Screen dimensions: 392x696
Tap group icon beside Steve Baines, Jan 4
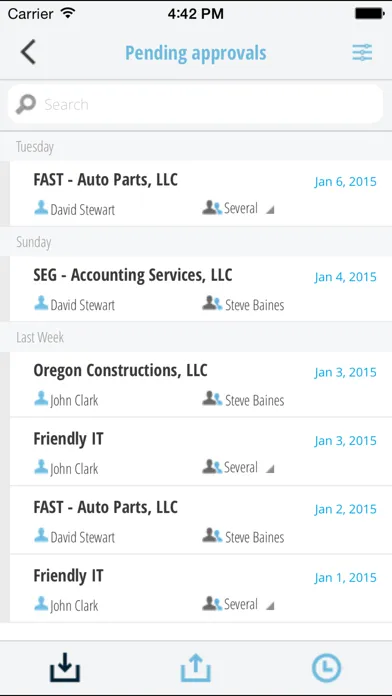click(212, 303)
